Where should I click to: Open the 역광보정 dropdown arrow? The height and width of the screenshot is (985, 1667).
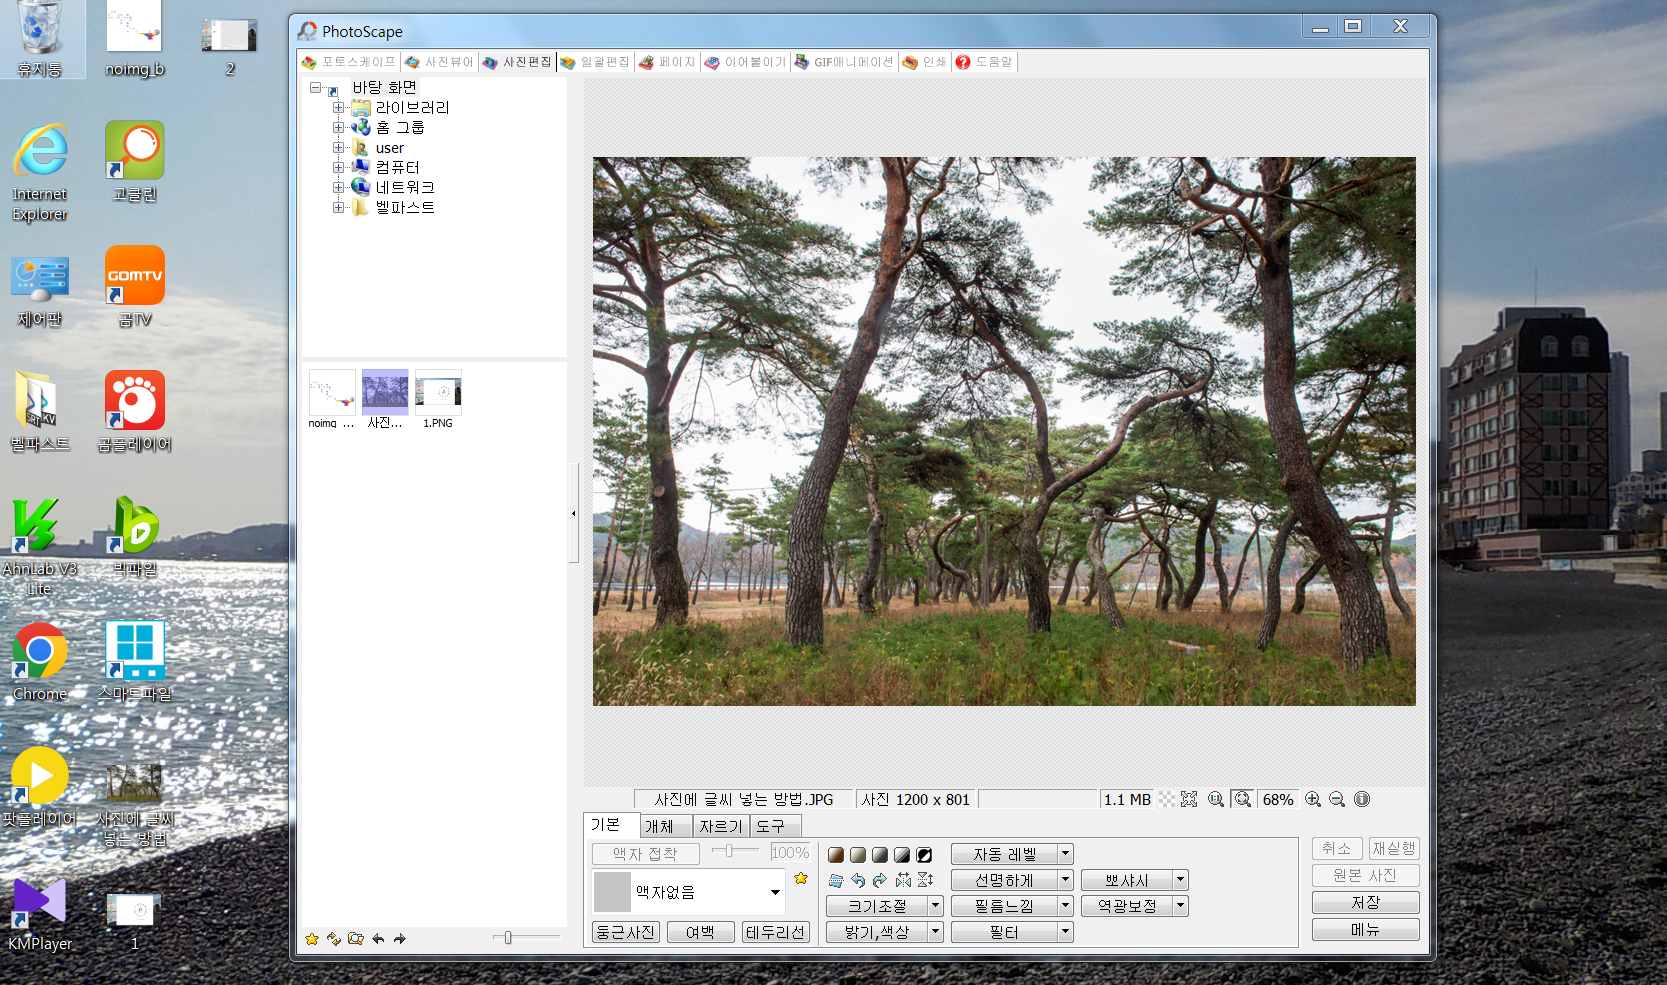coord(1180,906)
